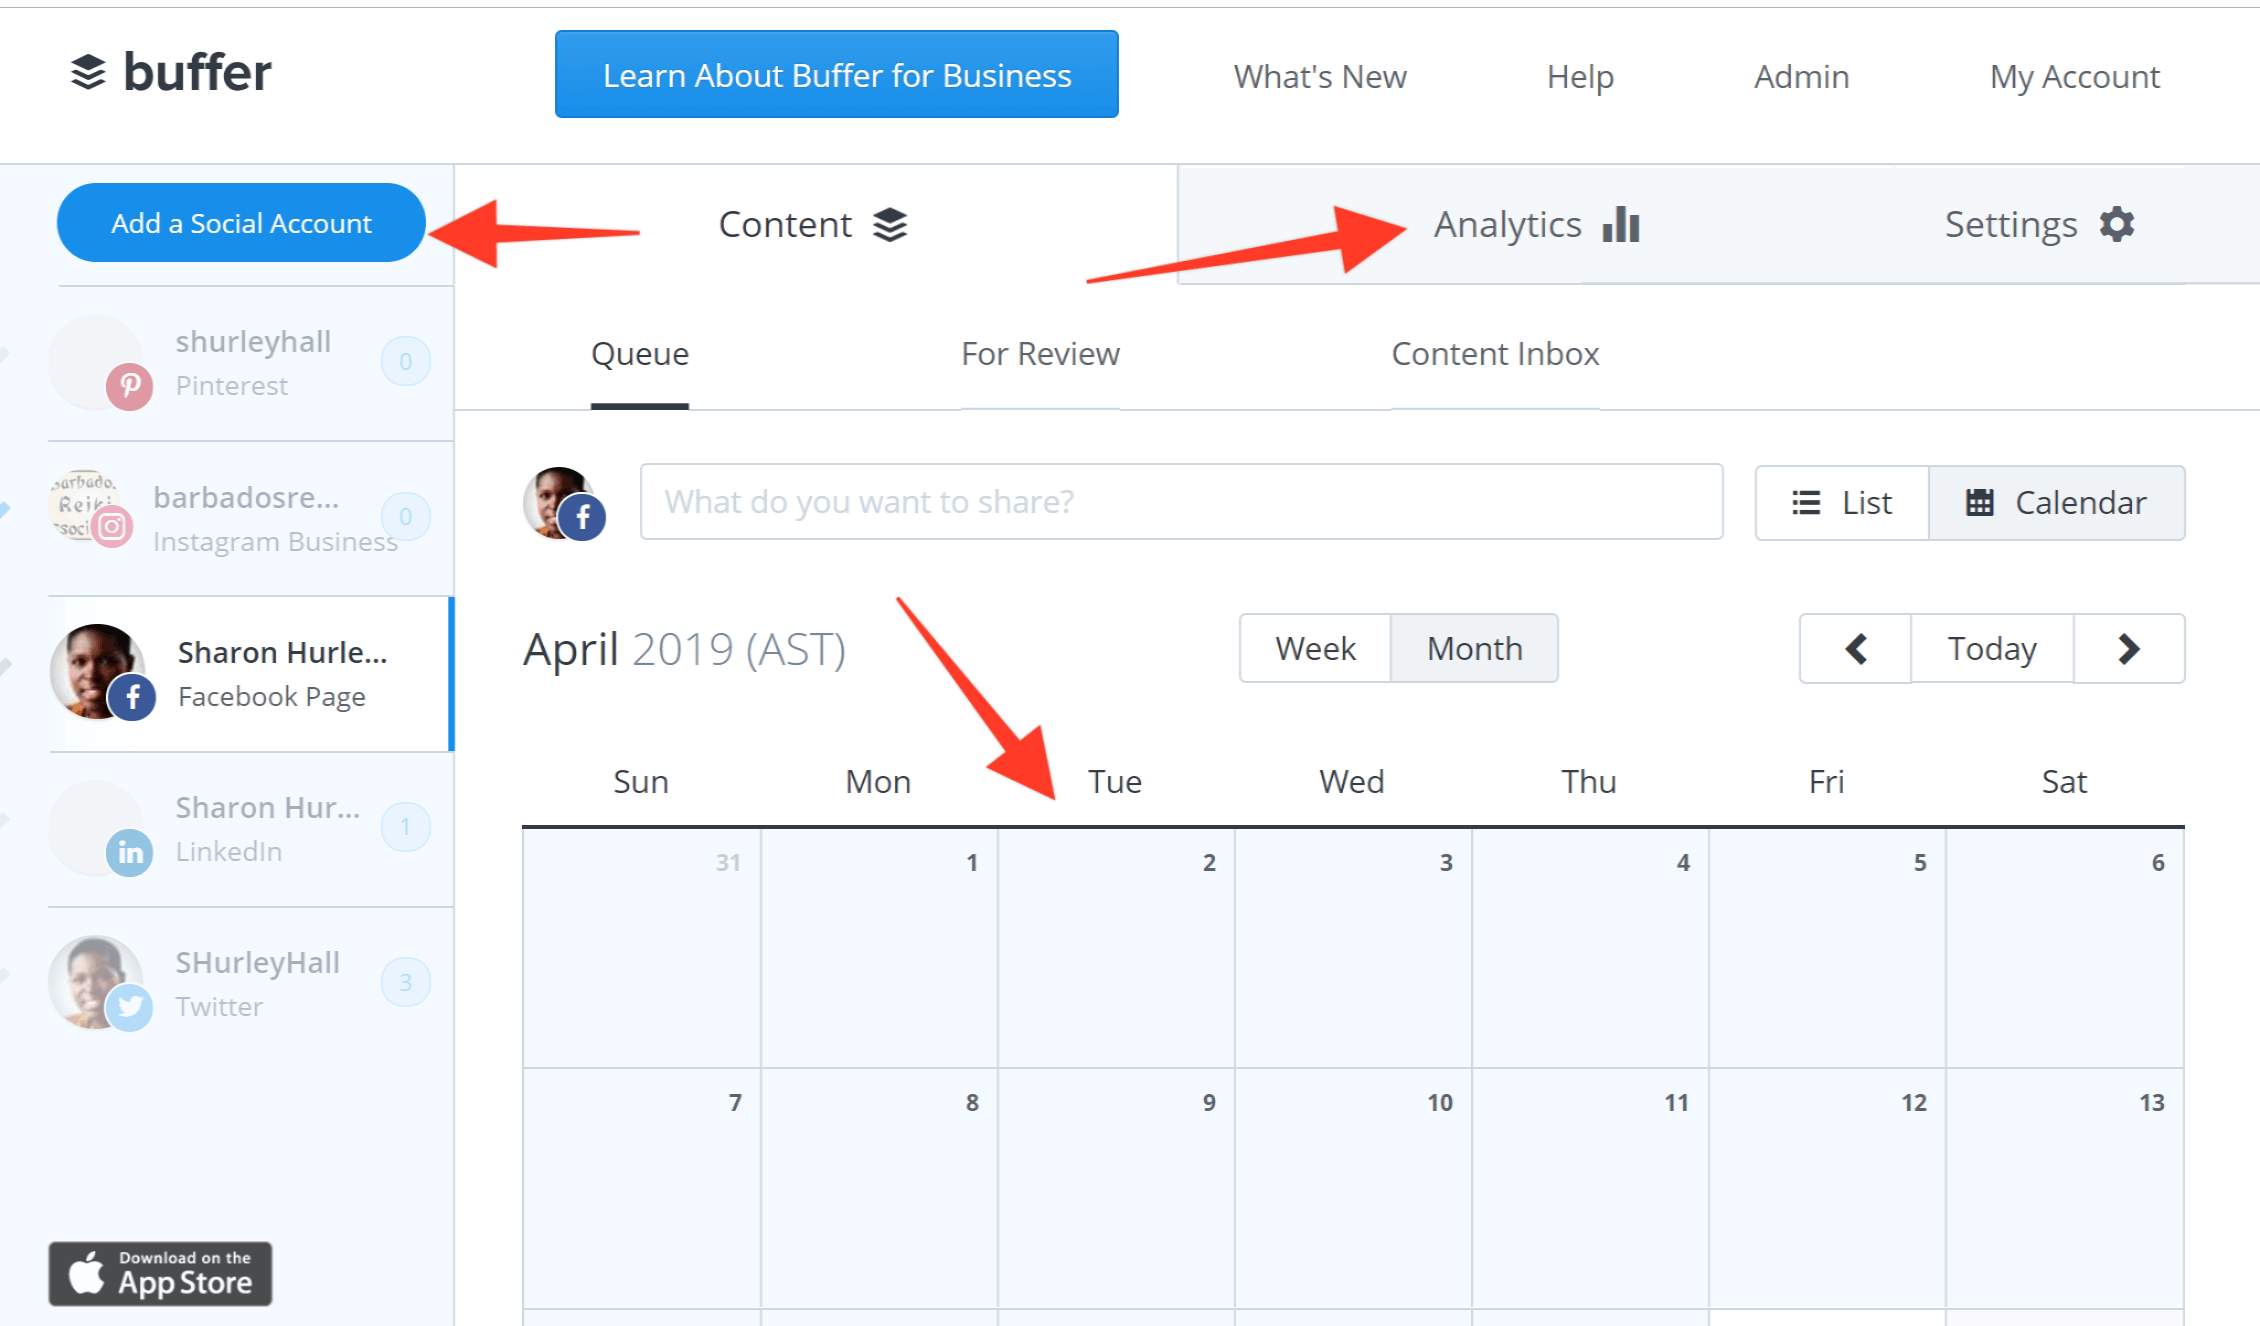This screenshot has height=1326, width=2260.
Task: Click the What do you want to share input field
Action: point(1182,504)
